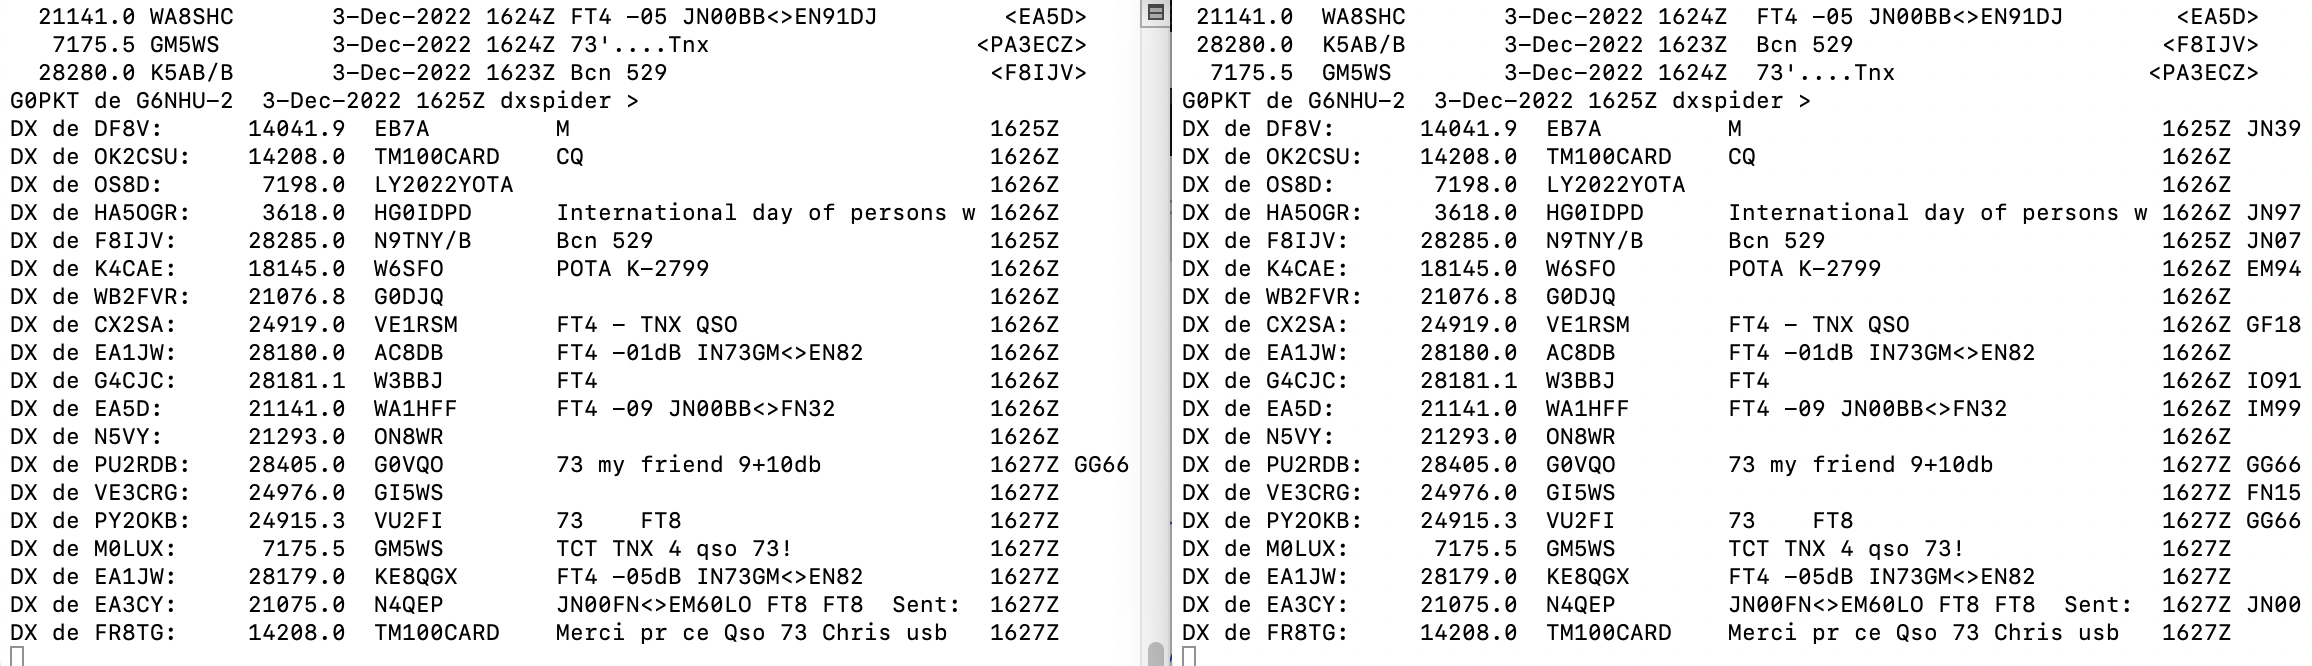Screen dimensions: 2312x666
Task: Click LY2022YOTA callsign in the right pane
Action: coord(1615,185)
